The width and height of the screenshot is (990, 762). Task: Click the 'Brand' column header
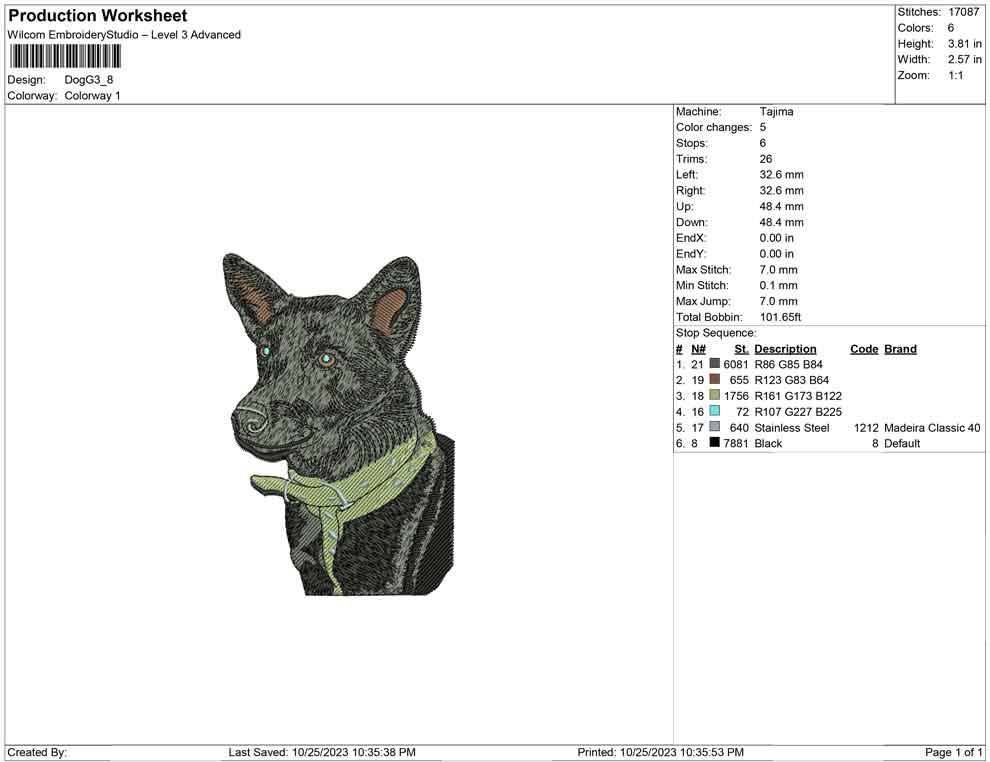pyautogui.click(x=900, y=348)
